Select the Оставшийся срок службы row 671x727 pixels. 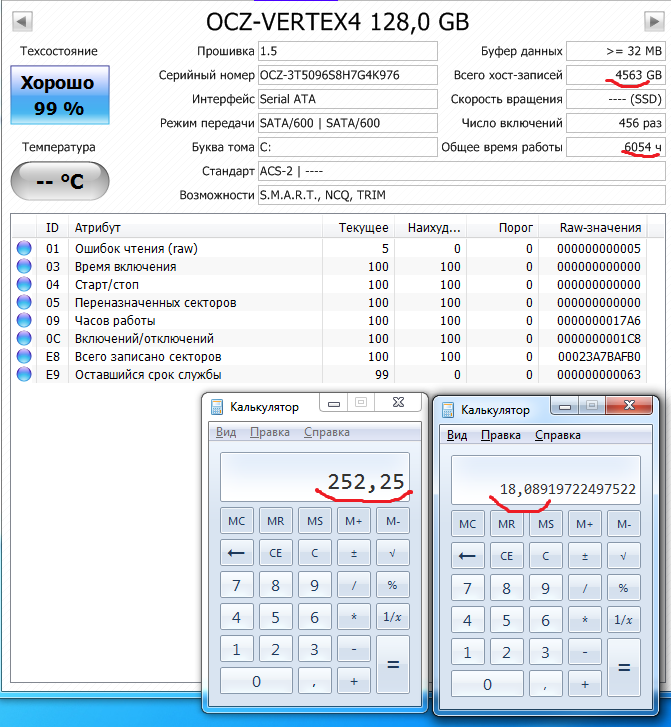click(x=330, y=374)
